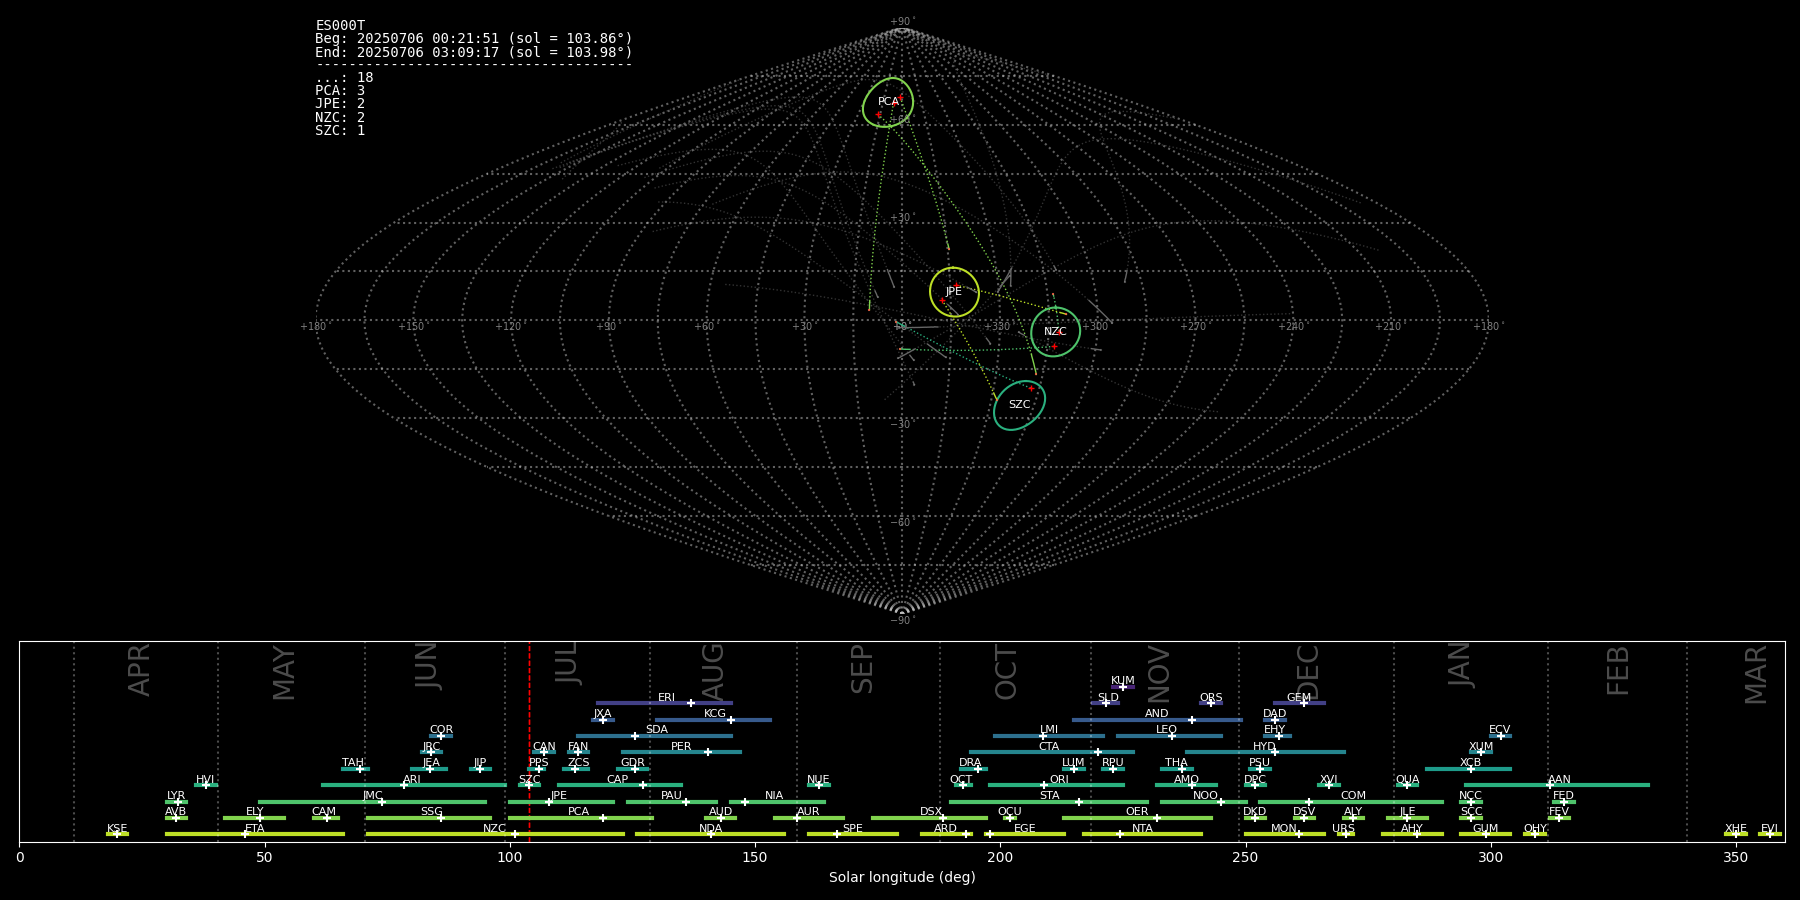Viewport: 1800px width, 900px height.
Task: Click the 350 tick label on the longitude axis
Action: coord(1735,857)
